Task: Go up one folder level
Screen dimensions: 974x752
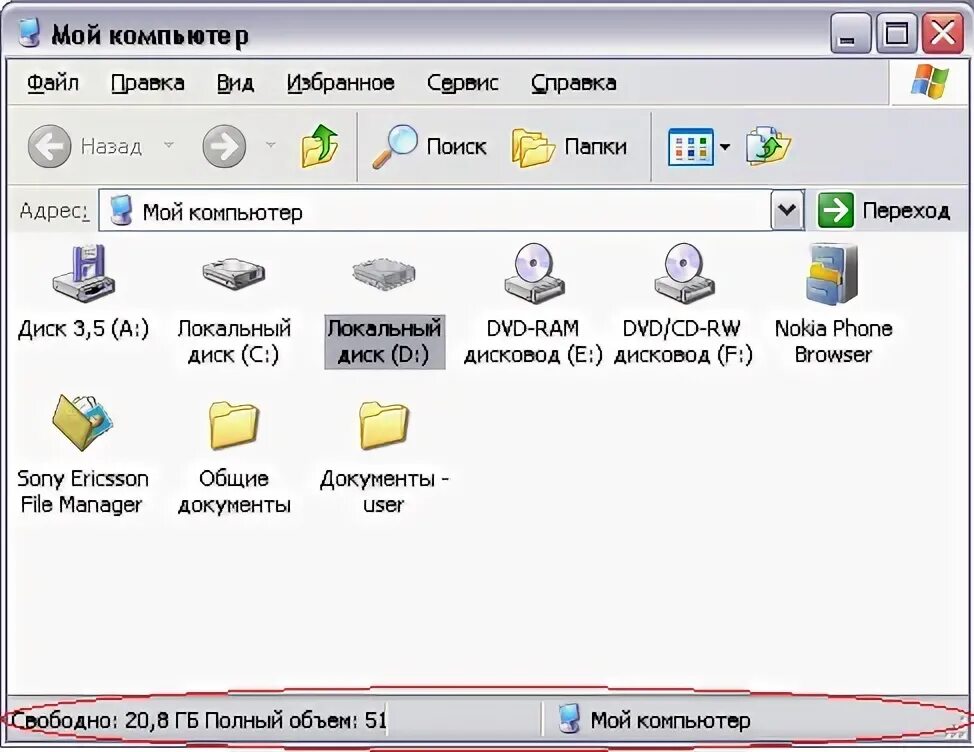Action: coord(320,146)
